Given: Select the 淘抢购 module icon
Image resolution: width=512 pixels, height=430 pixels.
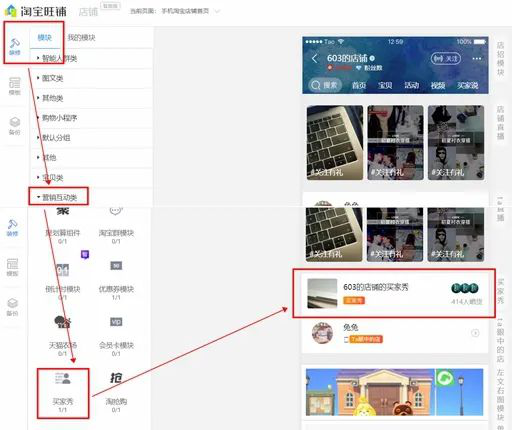Looking at the screenshot, I should (x=116, y=378).
